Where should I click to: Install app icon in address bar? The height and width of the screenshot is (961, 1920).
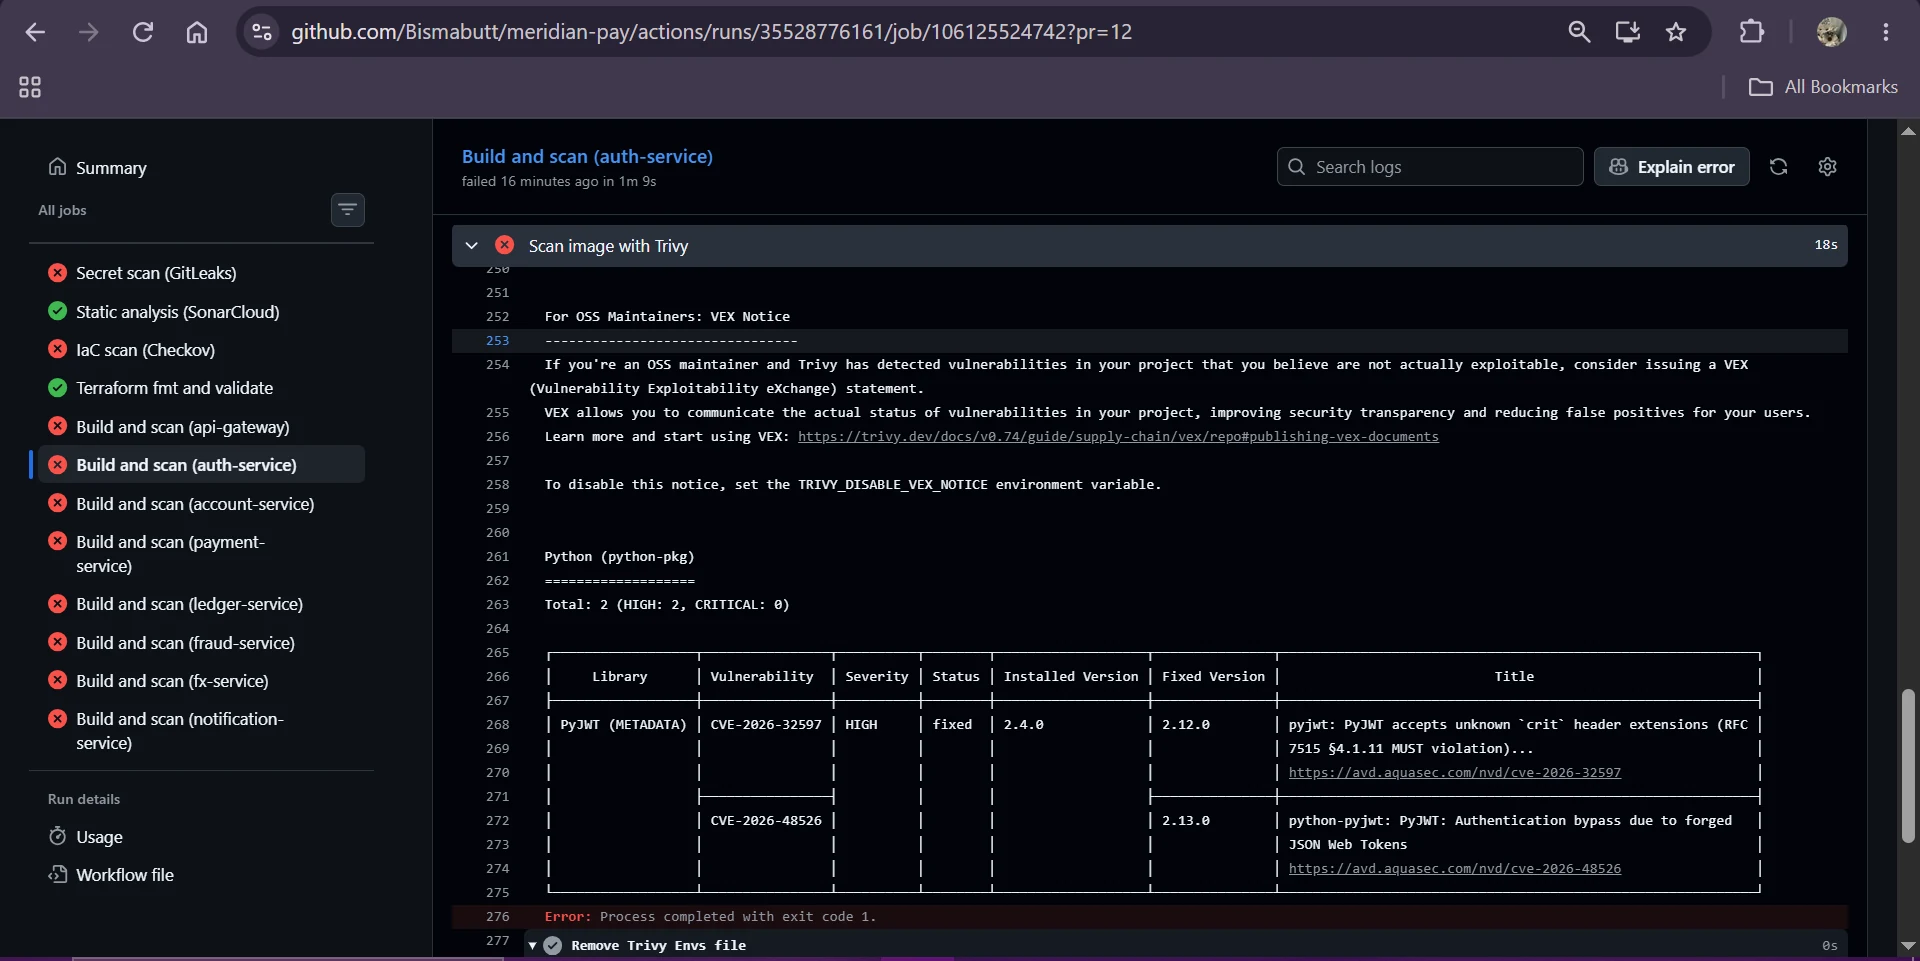pos(1628,32)
